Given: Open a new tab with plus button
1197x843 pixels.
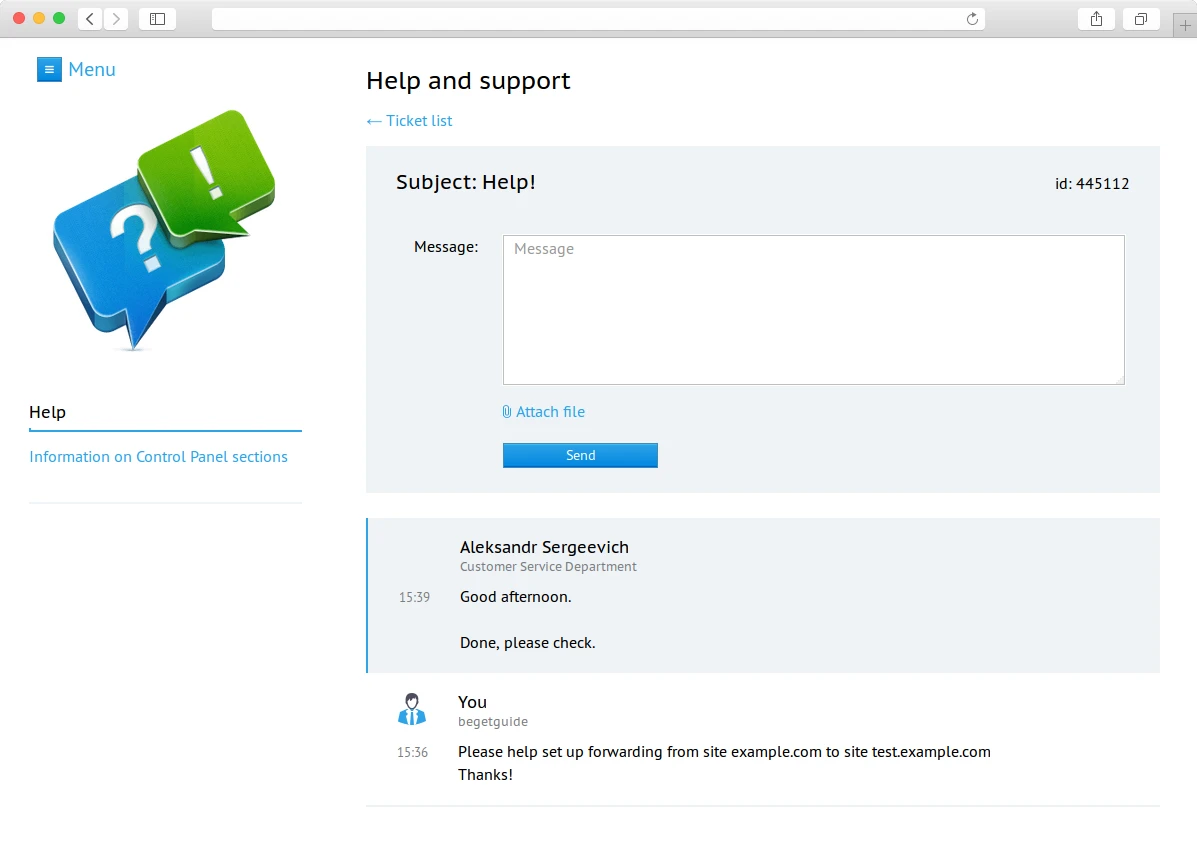Looking at the screenshot, I should [x=1185, y=25].
